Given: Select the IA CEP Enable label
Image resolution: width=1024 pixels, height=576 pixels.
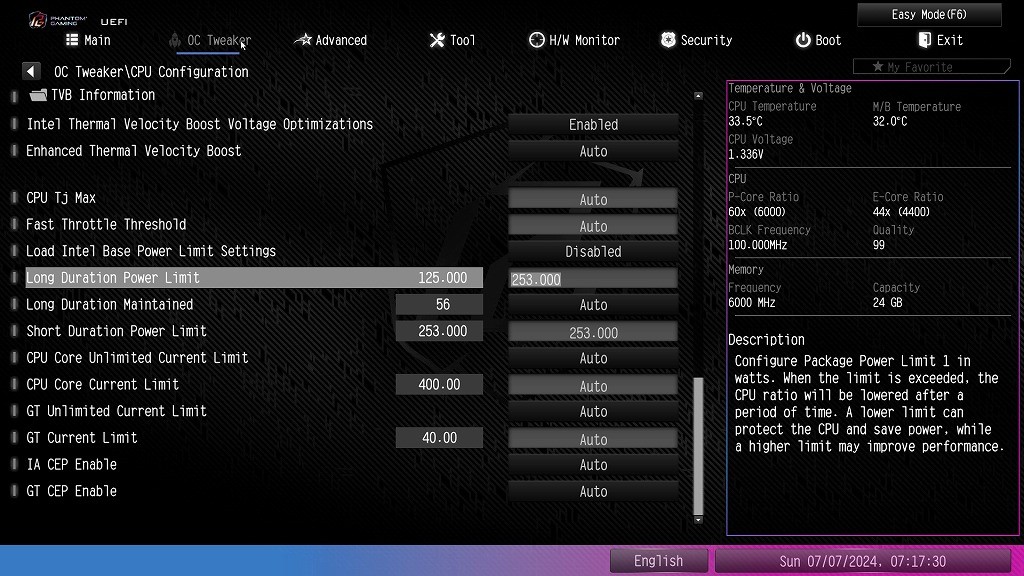Looking at the screenshot, I should click(x=71, y=465).
